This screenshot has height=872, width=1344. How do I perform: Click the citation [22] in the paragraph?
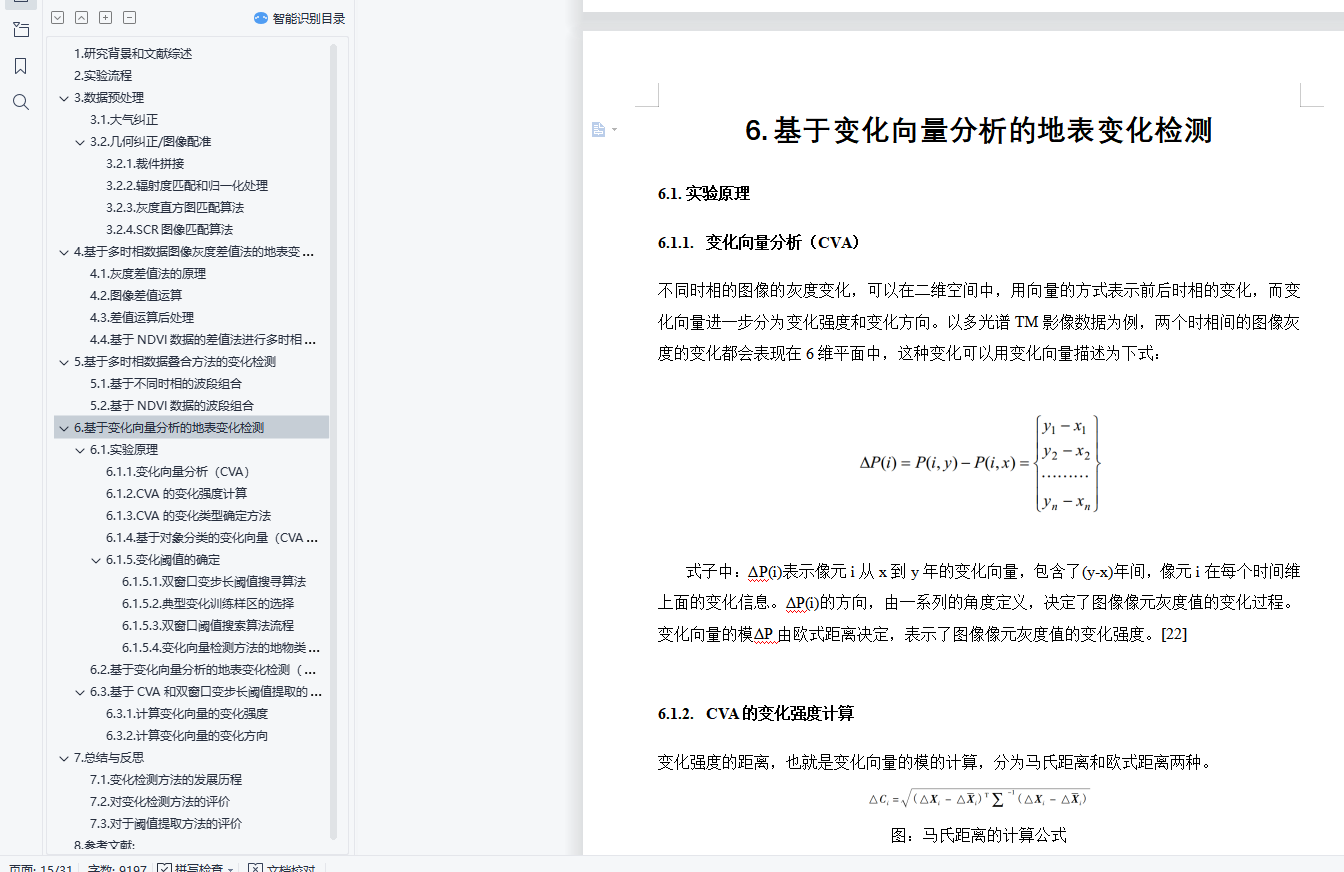coord(1174,634)
